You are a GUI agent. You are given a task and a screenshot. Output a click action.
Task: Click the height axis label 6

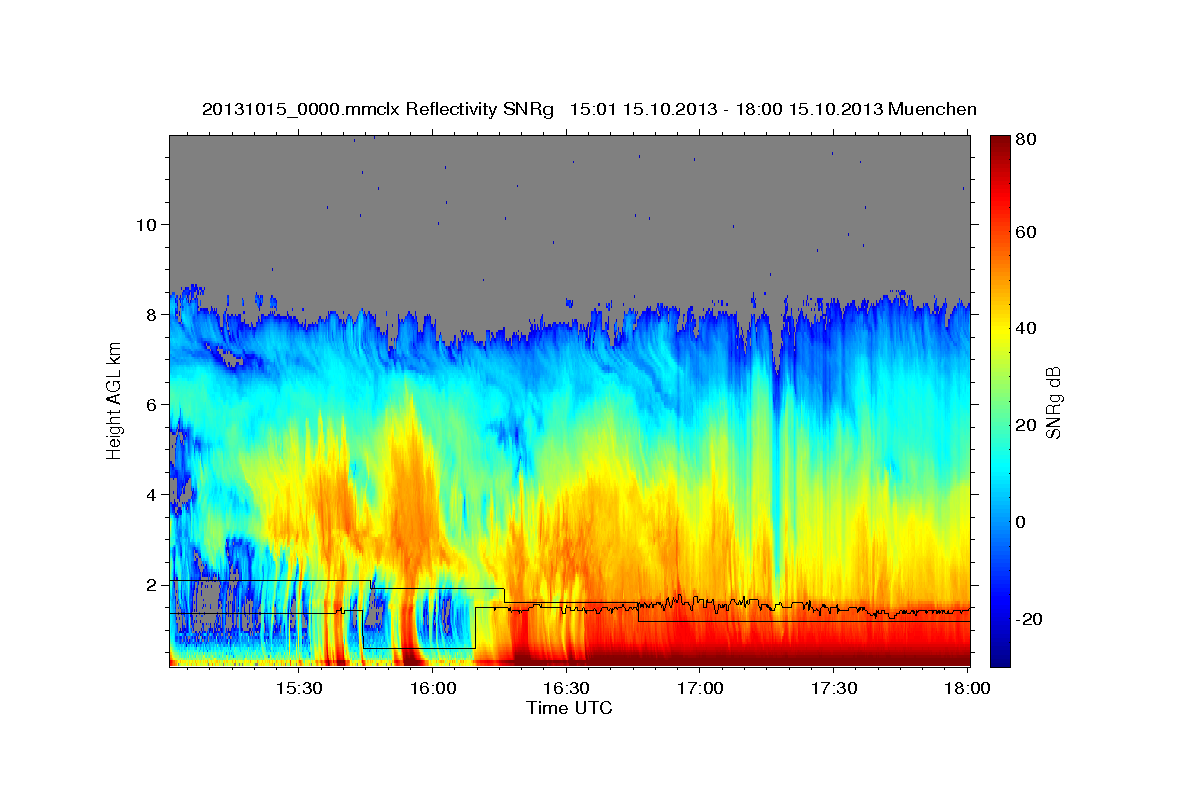pyautogui.click(x=150, y=404)
